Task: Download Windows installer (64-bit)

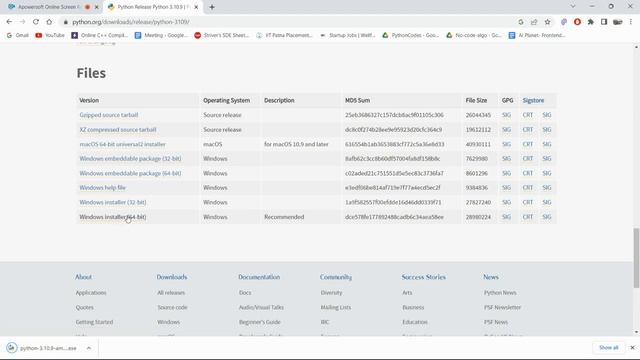Action: pyautogui.click(x=113, y=217)
